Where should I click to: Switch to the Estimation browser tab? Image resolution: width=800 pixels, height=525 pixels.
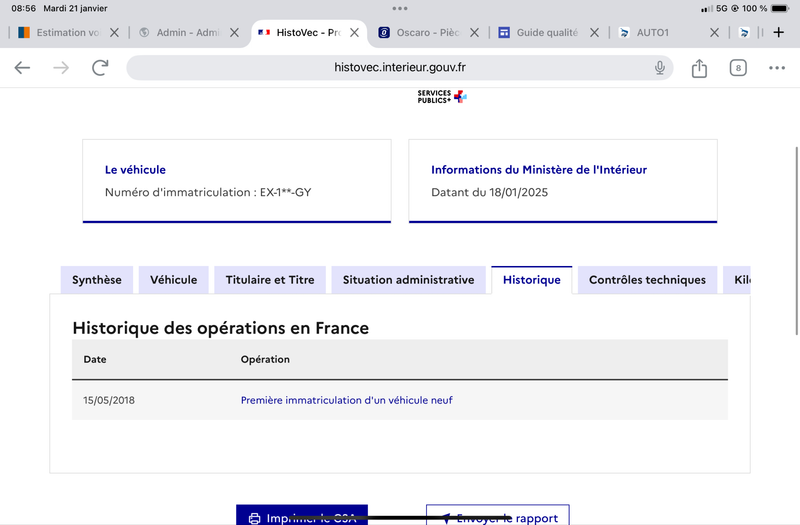coord(59,33)
